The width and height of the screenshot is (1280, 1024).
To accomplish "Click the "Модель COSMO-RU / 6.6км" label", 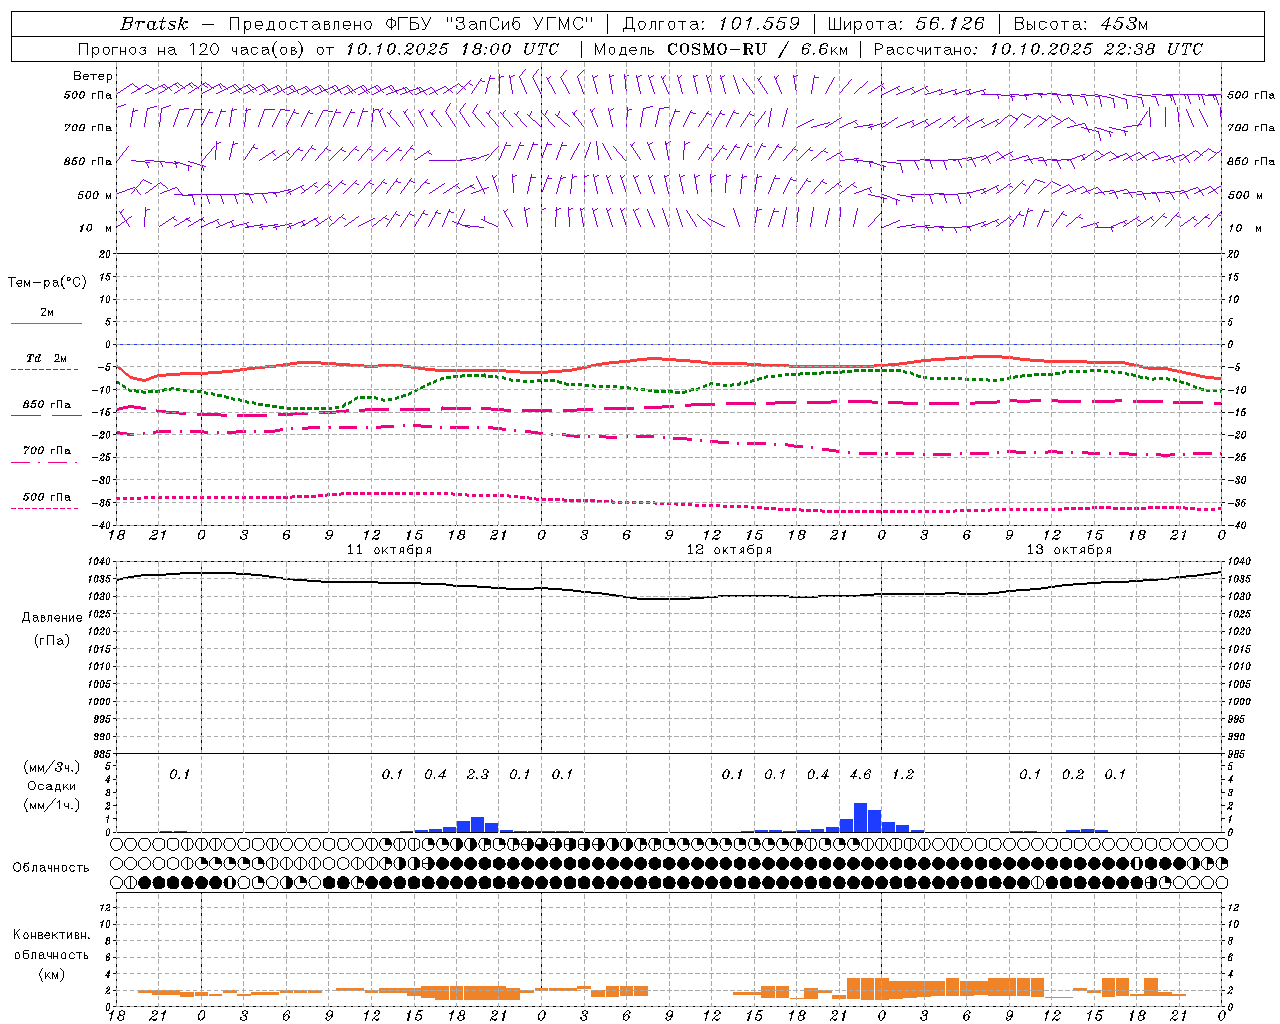I will (721, 49).
